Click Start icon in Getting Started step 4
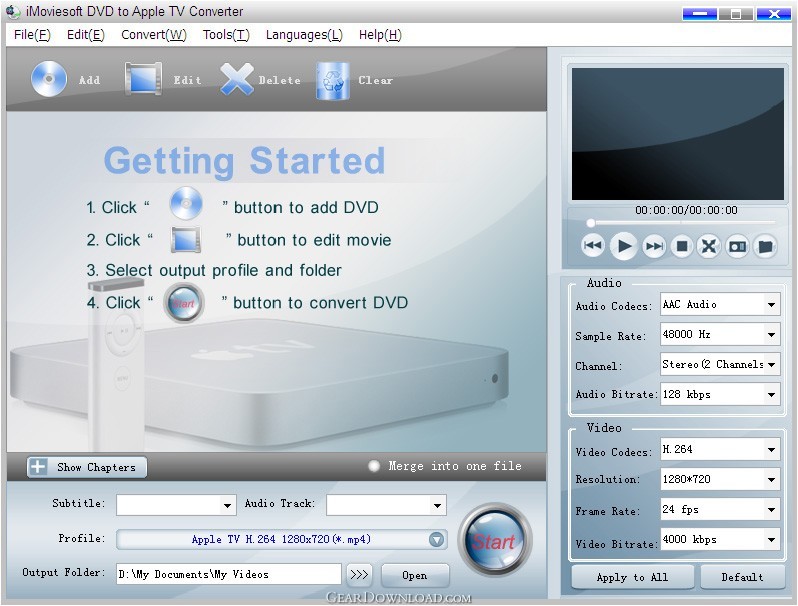The image size is (798, 606). click(184, 303)
